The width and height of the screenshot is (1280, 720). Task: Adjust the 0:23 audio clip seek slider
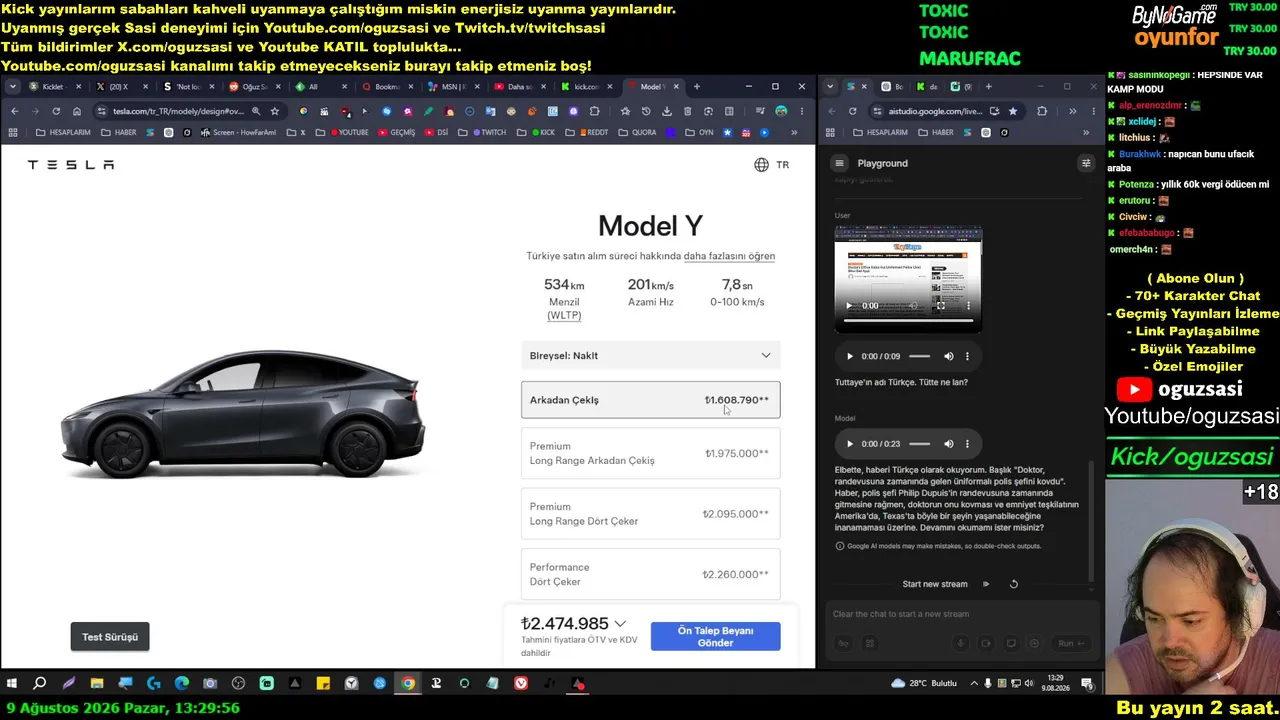[920, 444]
